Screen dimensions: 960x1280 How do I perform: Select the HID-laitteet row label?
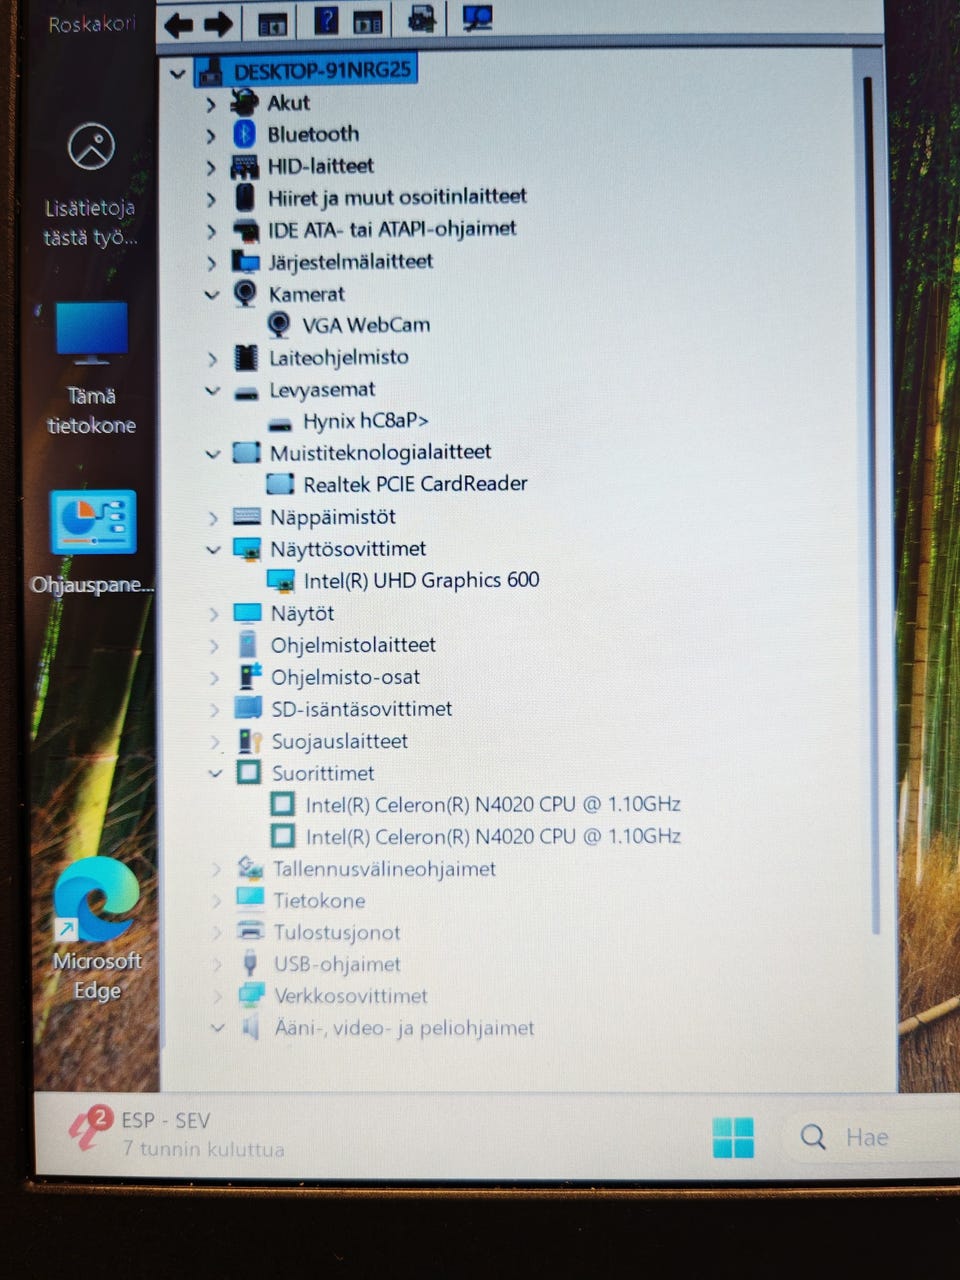(x=320, y=165)
